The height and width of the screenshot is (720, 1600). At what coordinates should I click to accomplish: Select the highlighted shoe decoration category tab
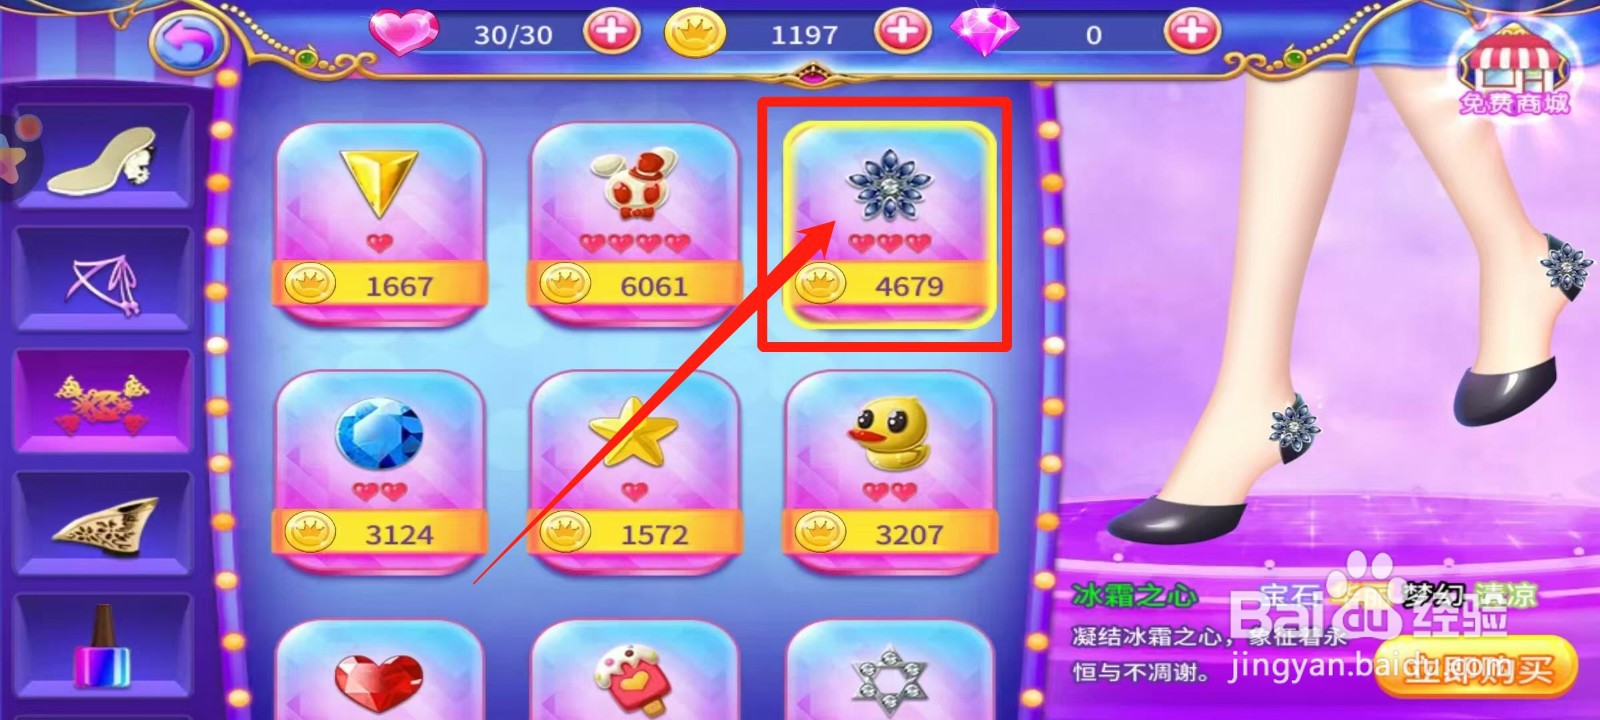(102, 401)
